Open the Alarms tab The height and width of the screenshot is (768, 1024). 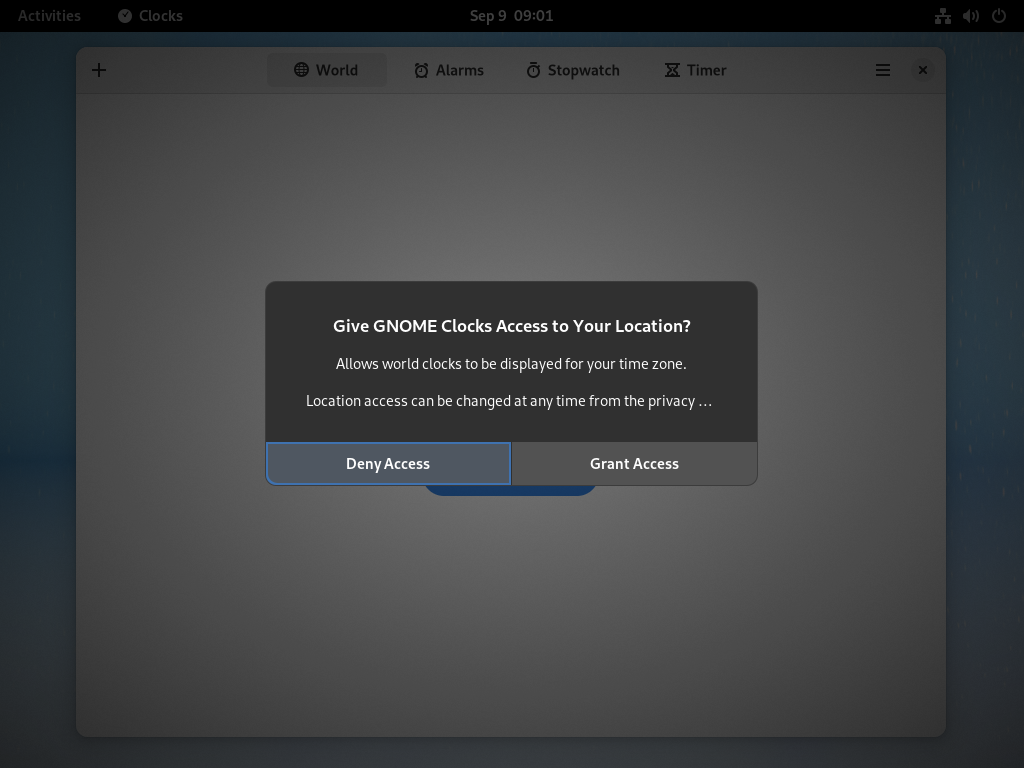click(x=449, y=70)
